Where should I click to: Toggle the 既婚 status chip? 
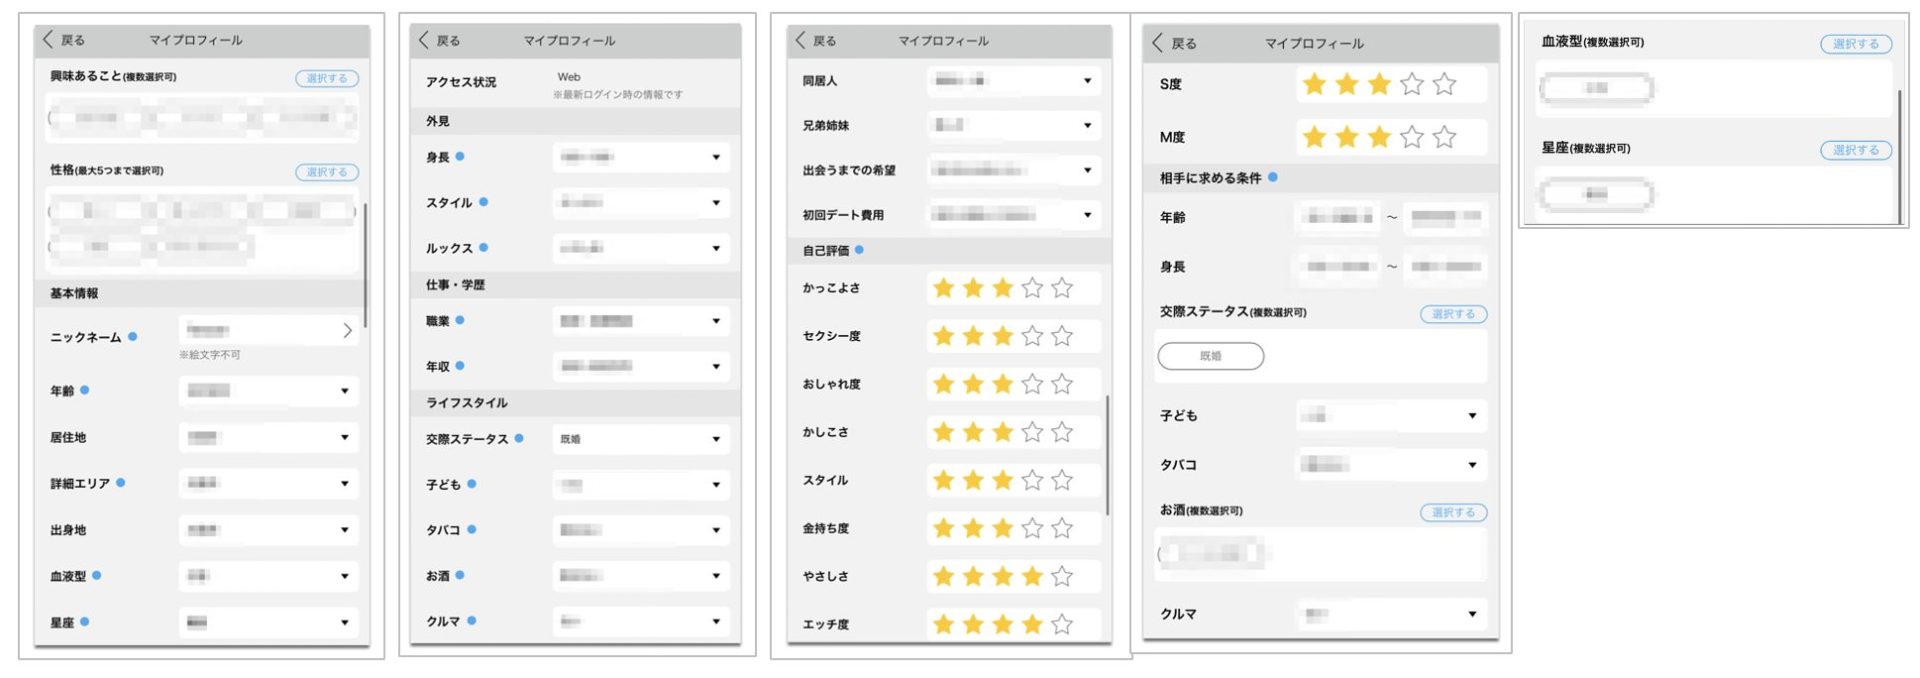1210,356
